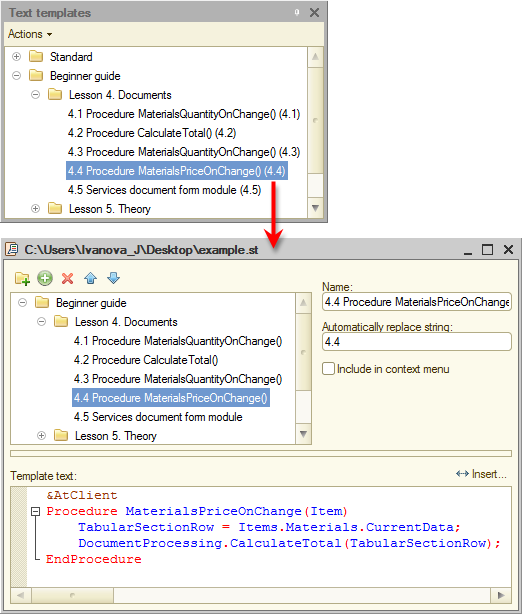522x614 pixels.
Task: Click the green add template icon
Action: click(x=45, y=278)
